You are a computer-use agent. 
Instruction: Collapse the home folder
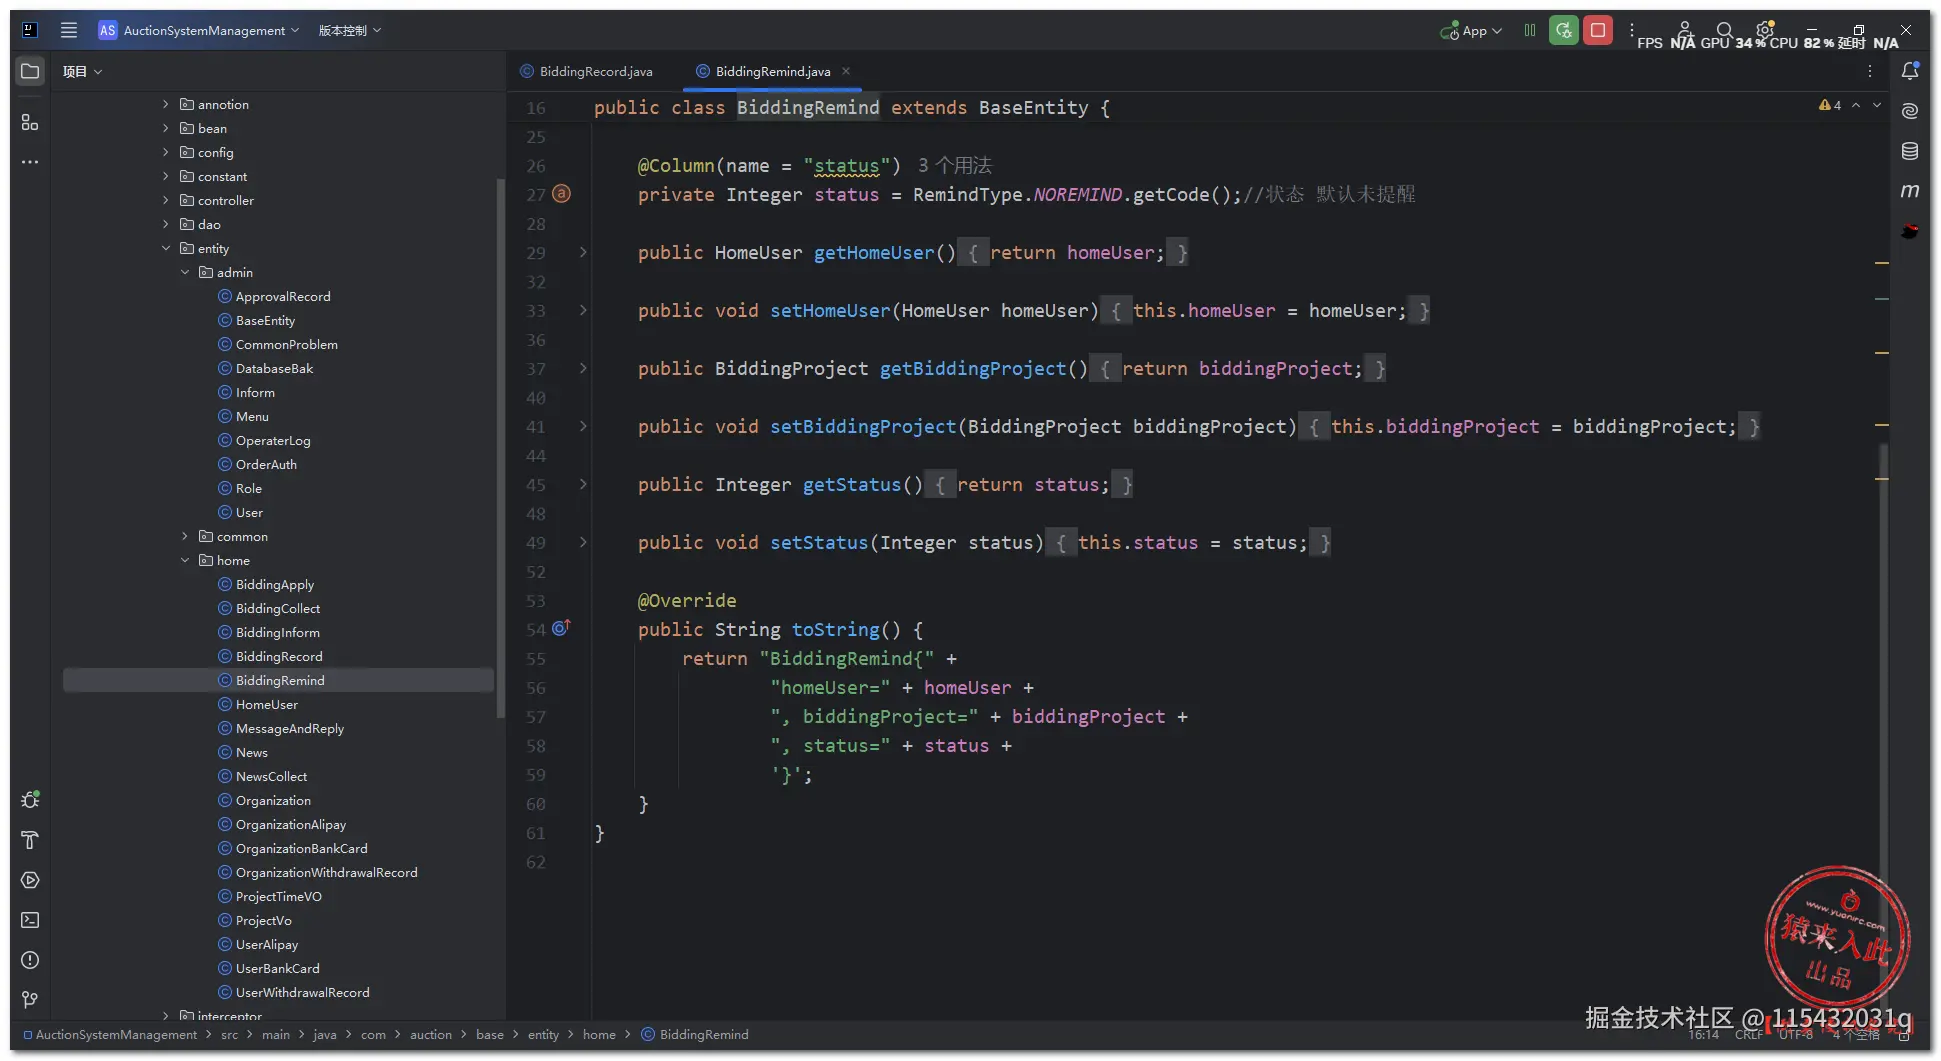(185, 560)
